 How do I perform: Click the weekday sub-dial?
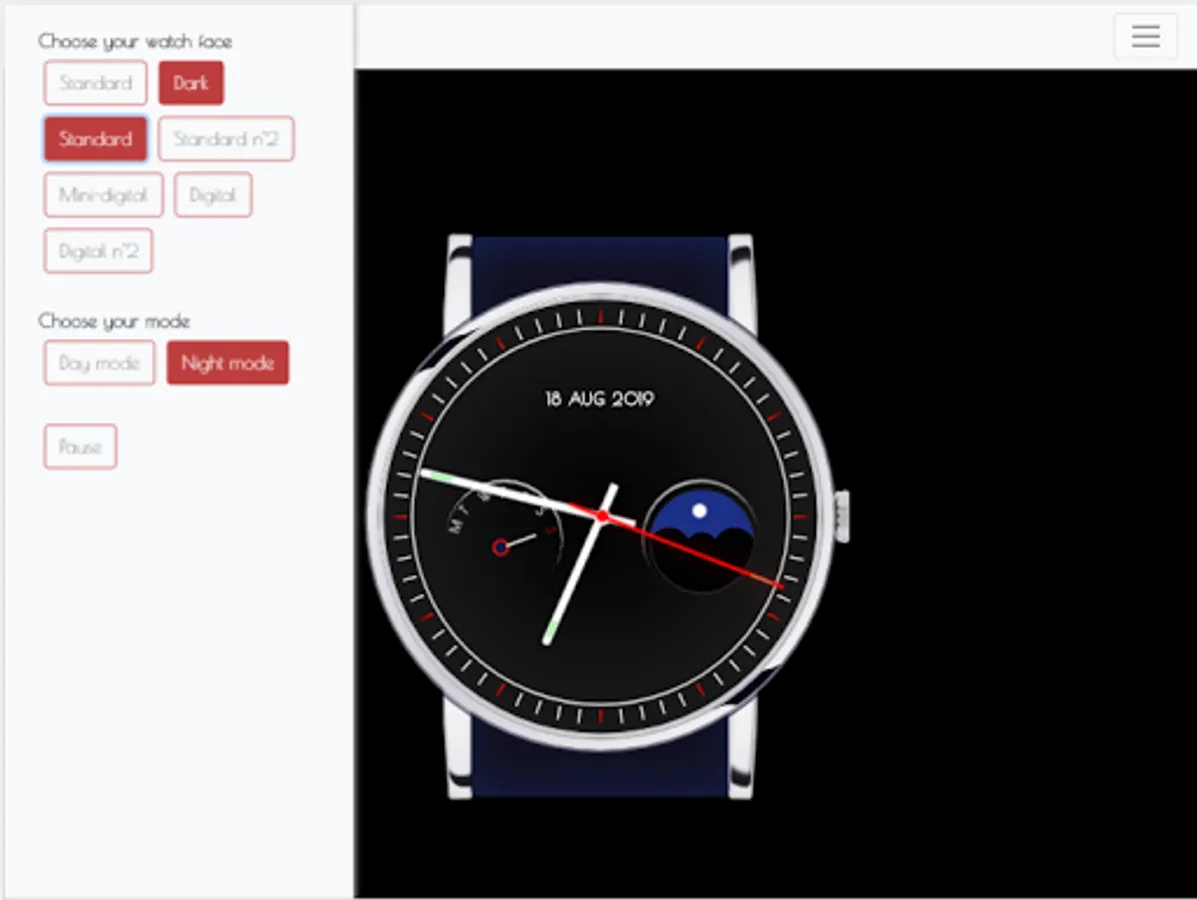[x=504, y=538]
